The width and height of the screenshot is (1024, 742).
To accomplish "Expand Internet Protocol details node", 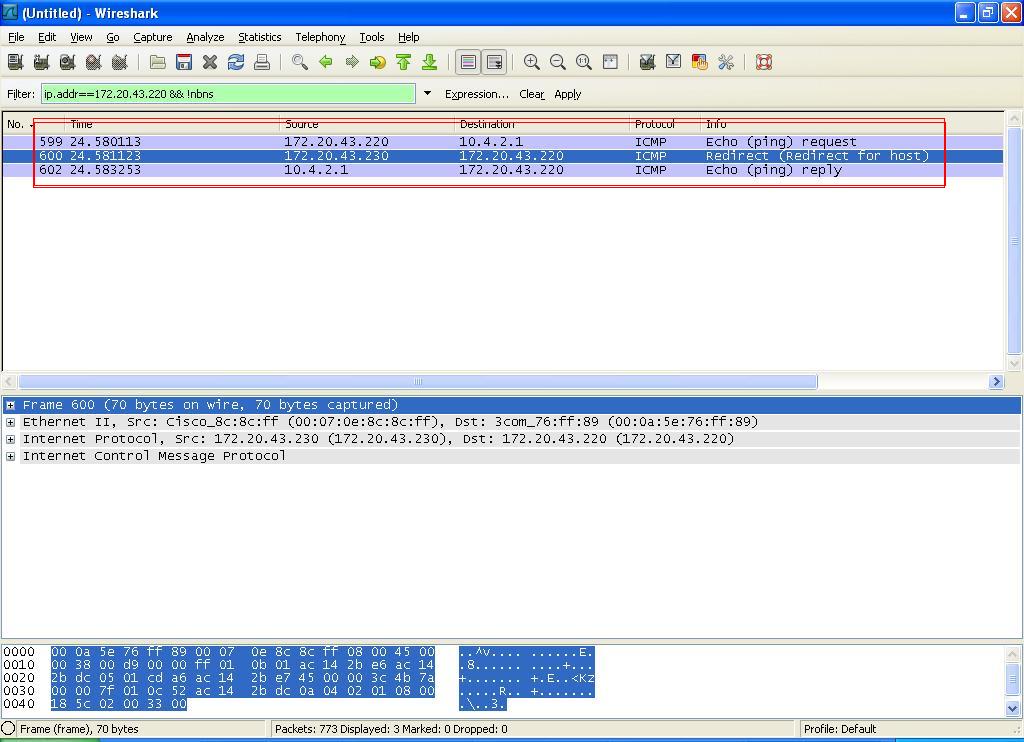I will tap(10, 440).
